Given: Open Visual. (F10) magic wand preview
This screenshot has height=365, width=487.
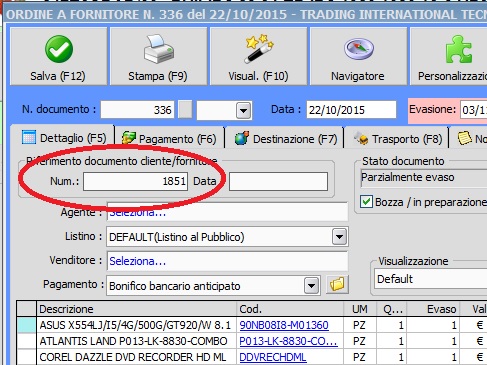Looking at the screenshot, I should (259, 49).
